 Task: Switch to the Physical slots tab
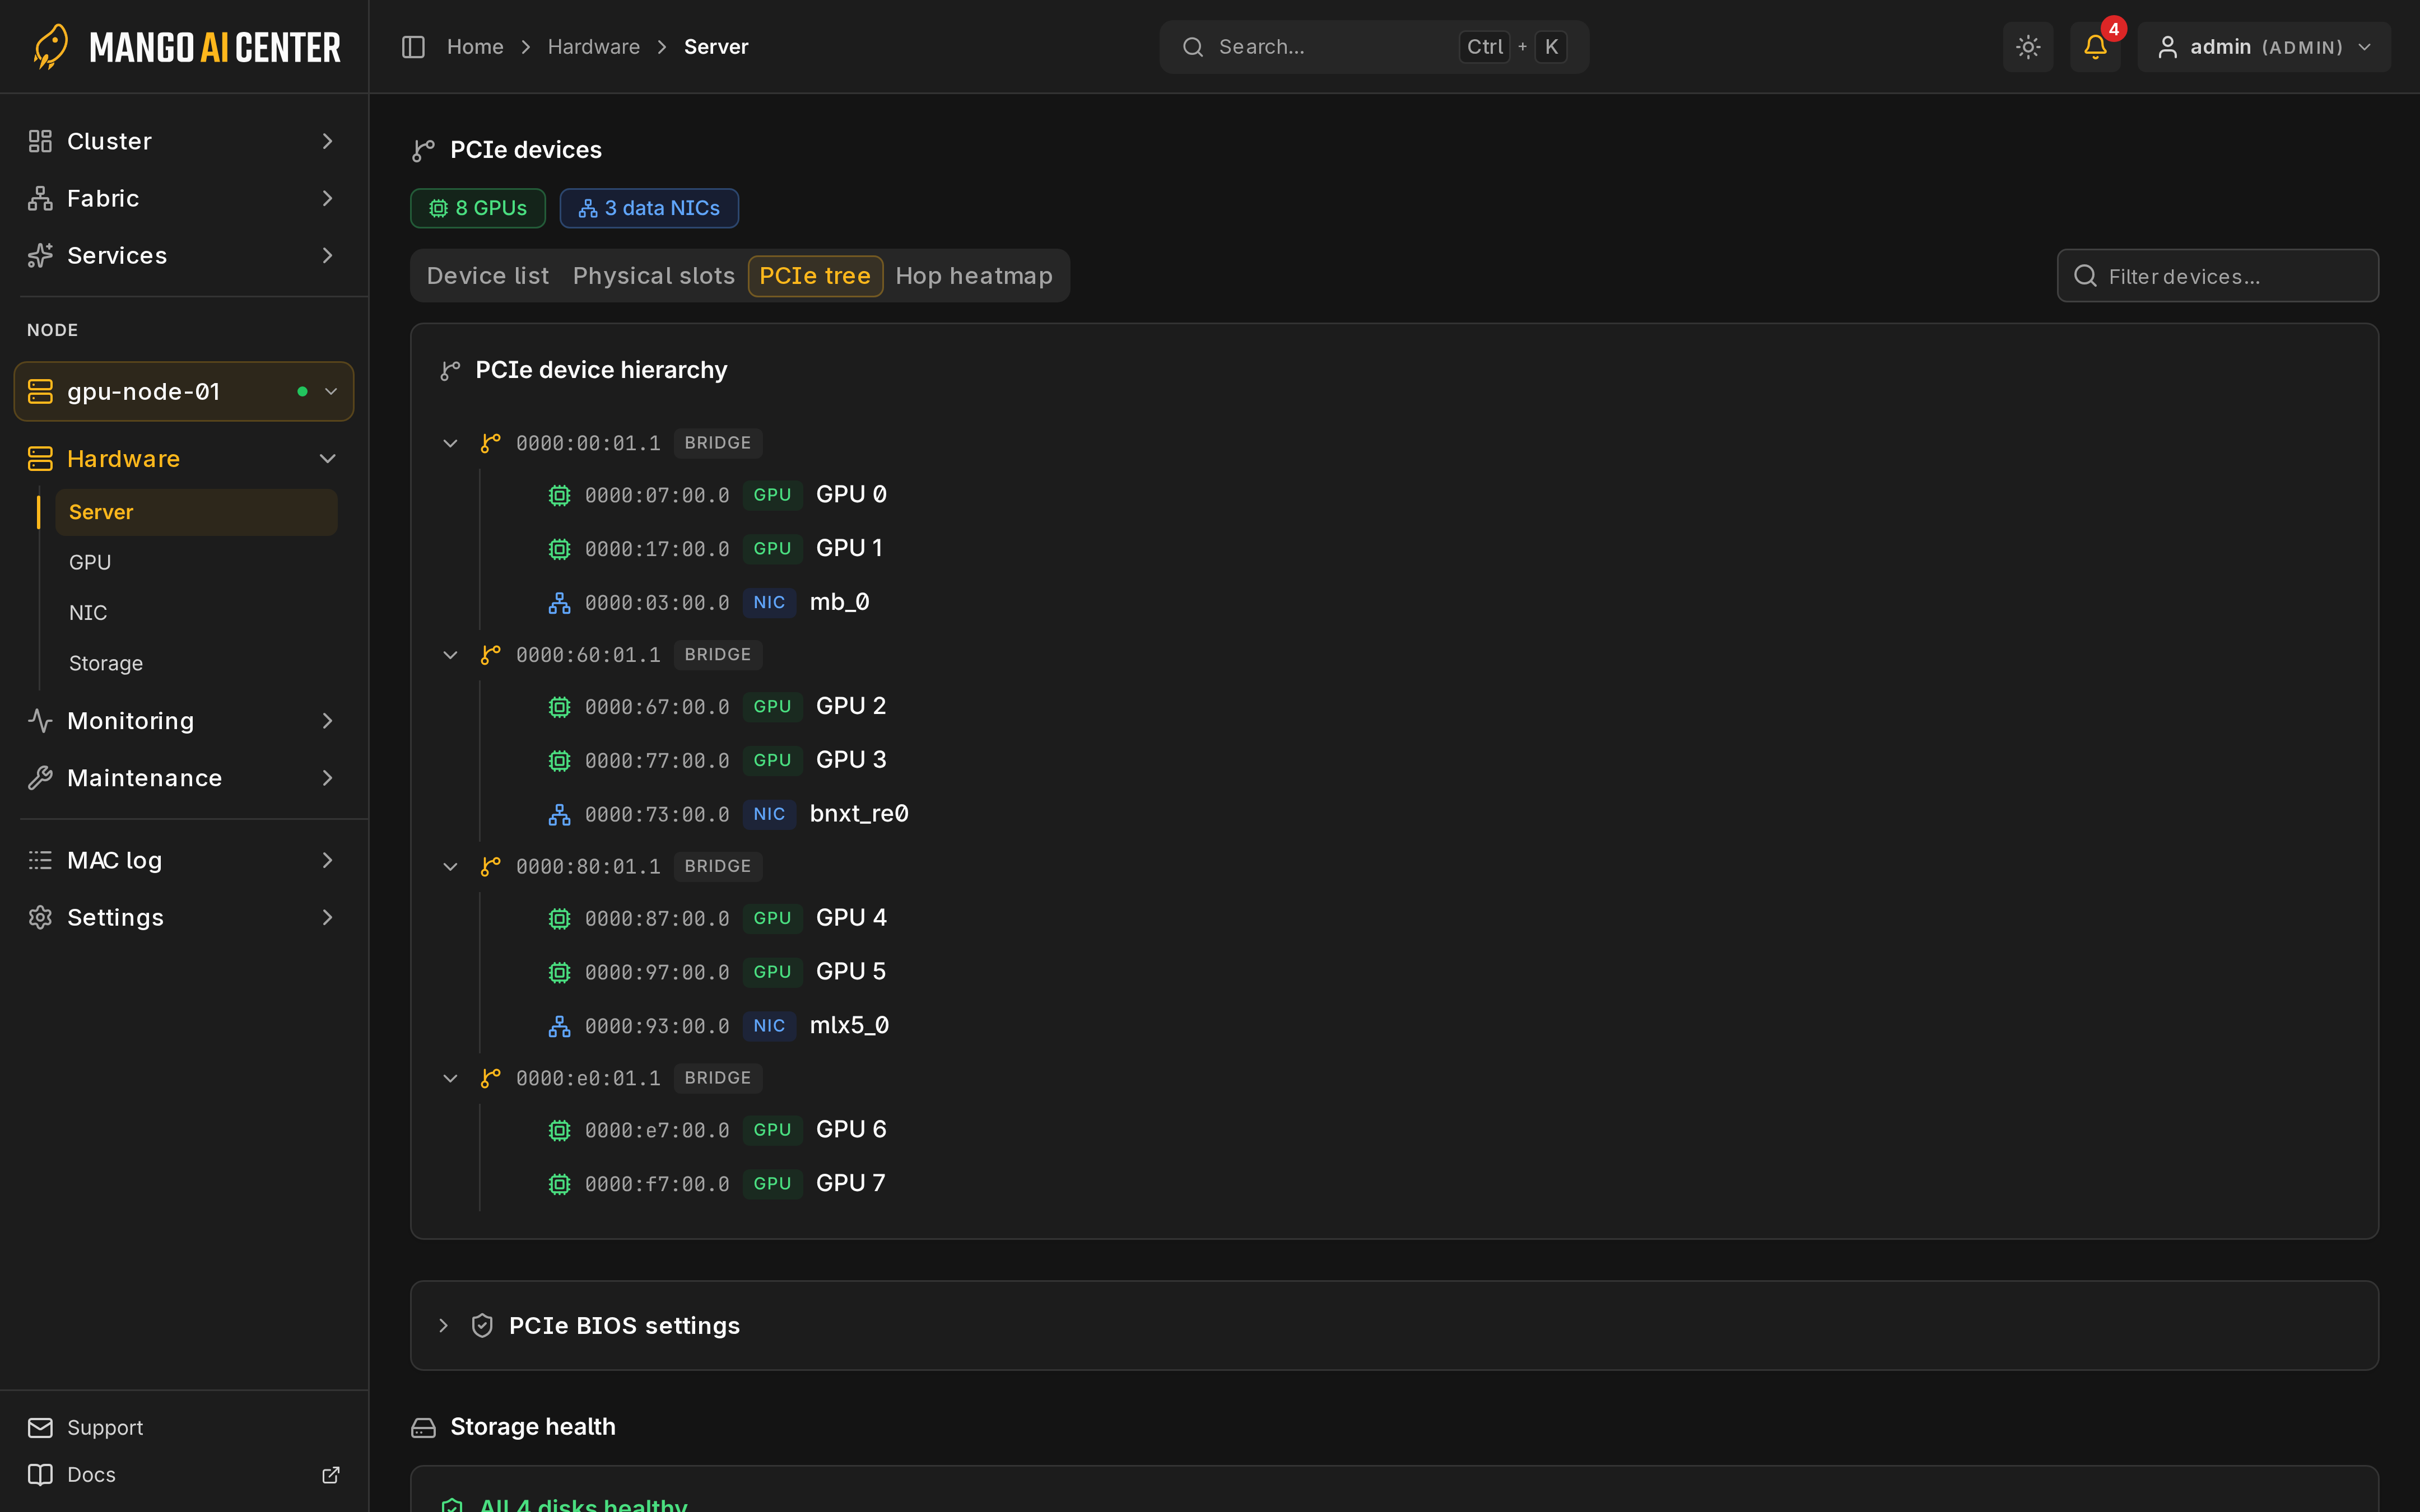(x=653, y=276)
